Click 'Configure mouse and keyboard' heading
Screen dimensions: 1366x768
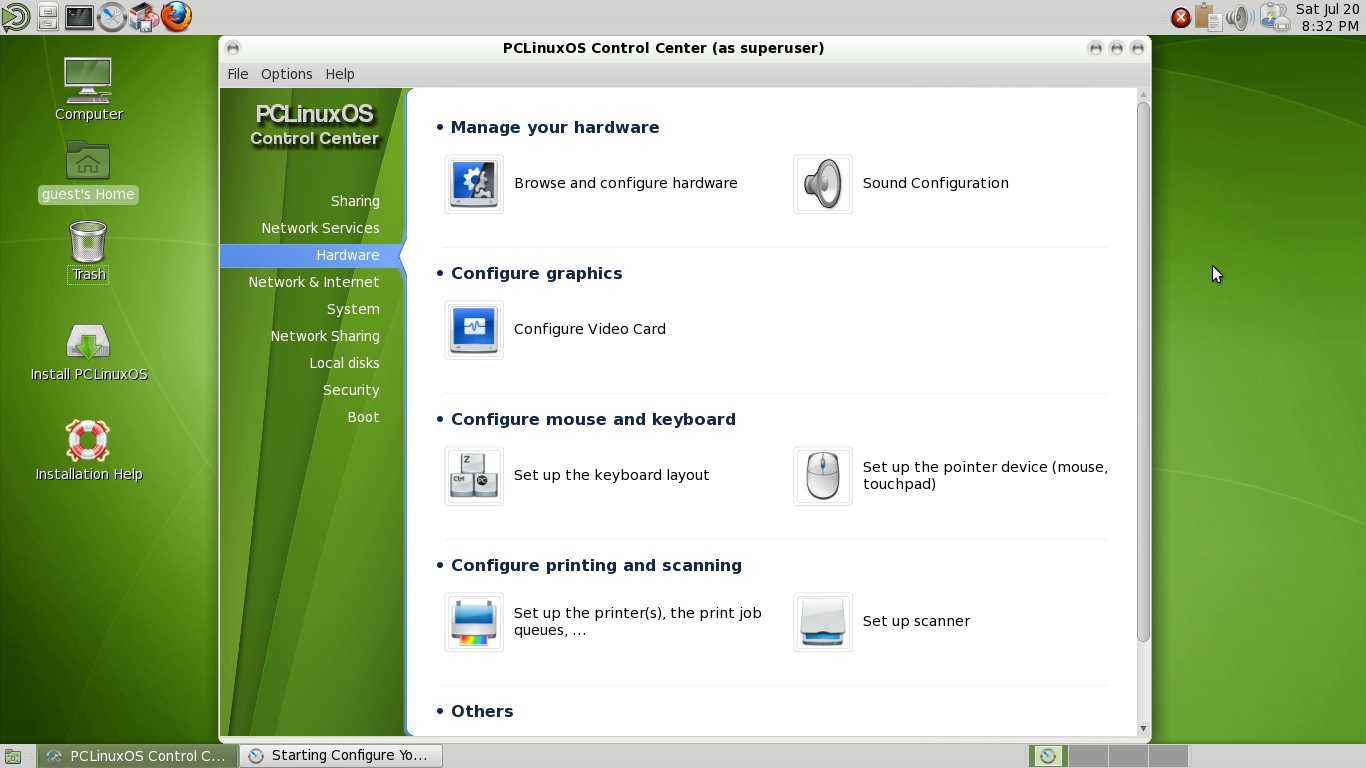pos(593,419)
